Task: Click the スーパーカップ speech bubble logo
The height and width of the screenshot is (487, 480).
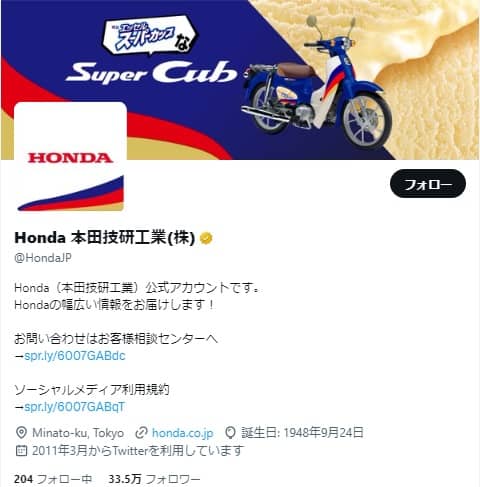Action: click(149, 36)
